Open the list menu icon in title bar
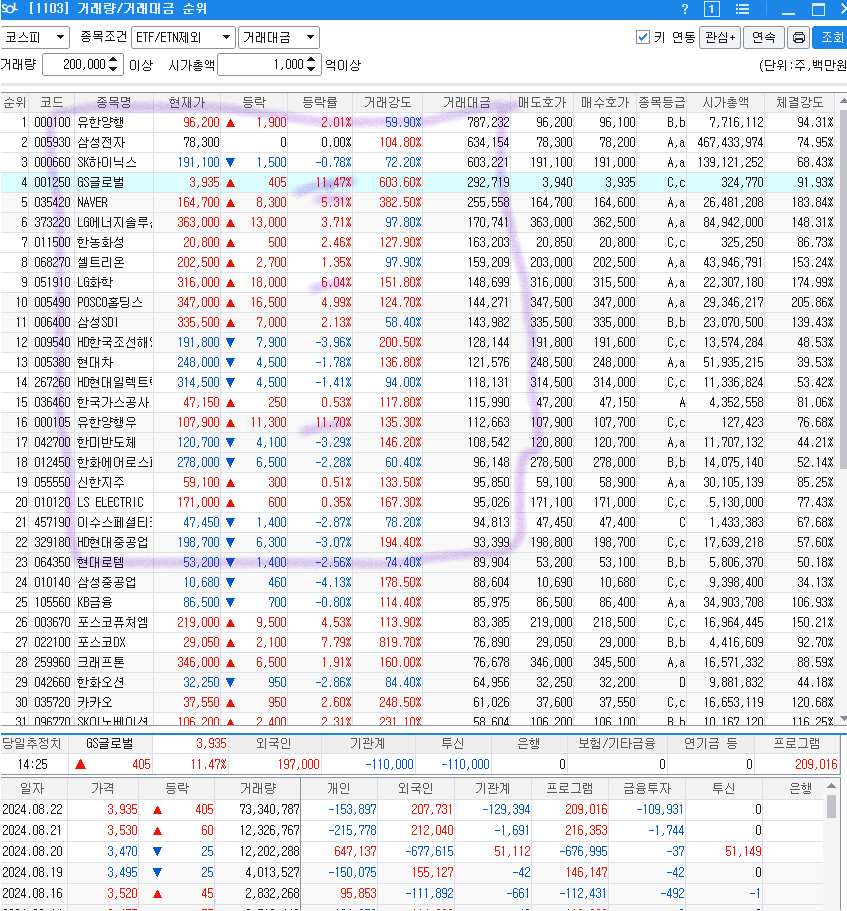 click(x=742, y=9)
